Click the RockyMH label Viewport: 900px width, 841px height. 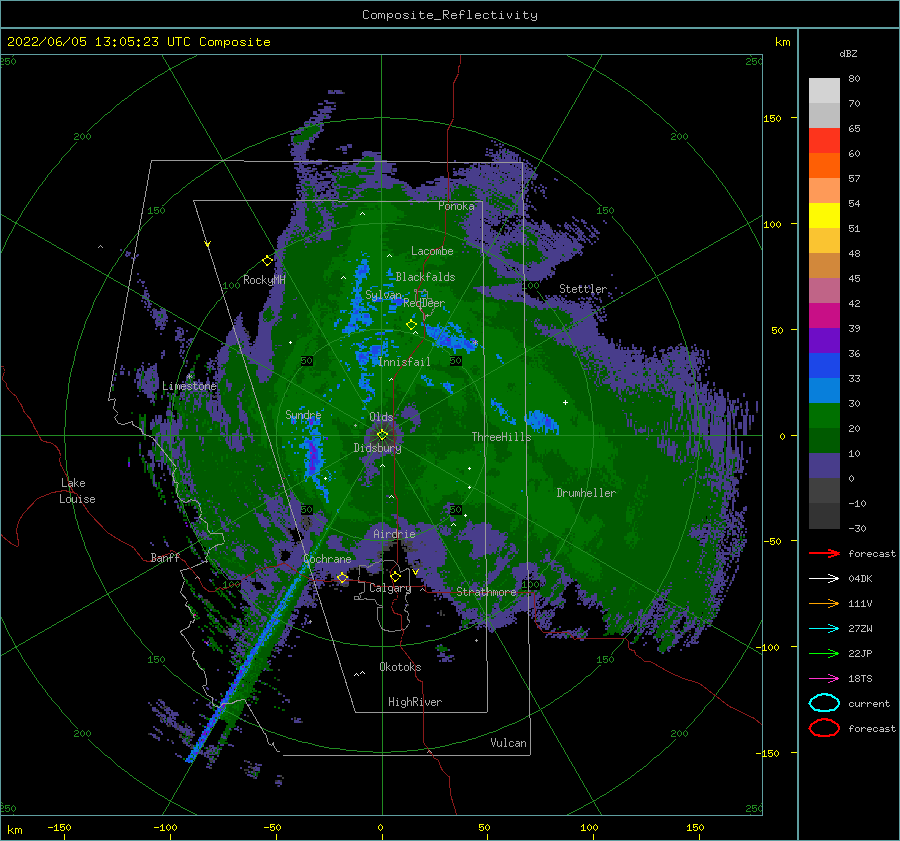pyautogui.click(x=264, y=280)
